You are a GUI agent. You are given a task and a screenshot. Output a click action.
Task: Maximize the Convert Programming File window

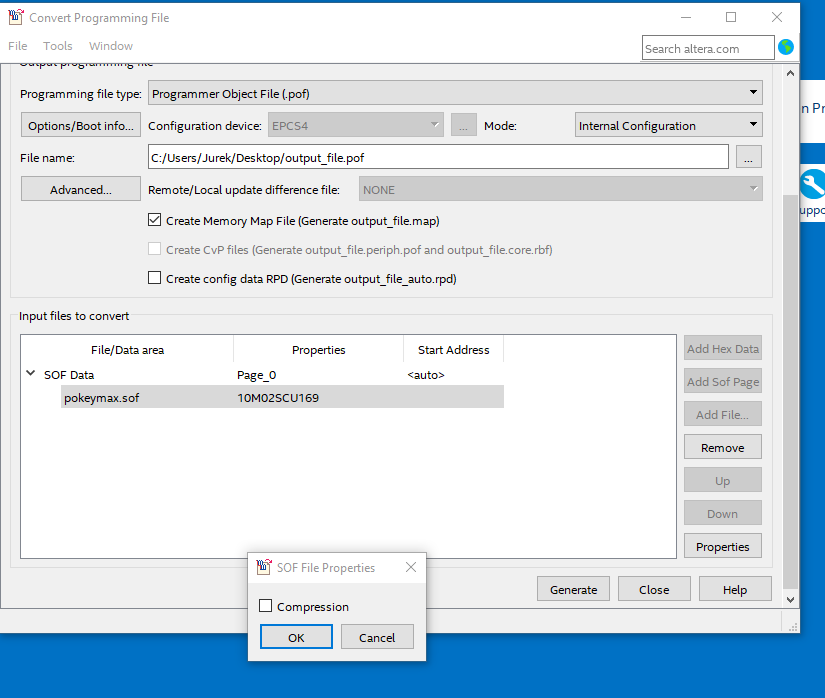click(731, 17)
